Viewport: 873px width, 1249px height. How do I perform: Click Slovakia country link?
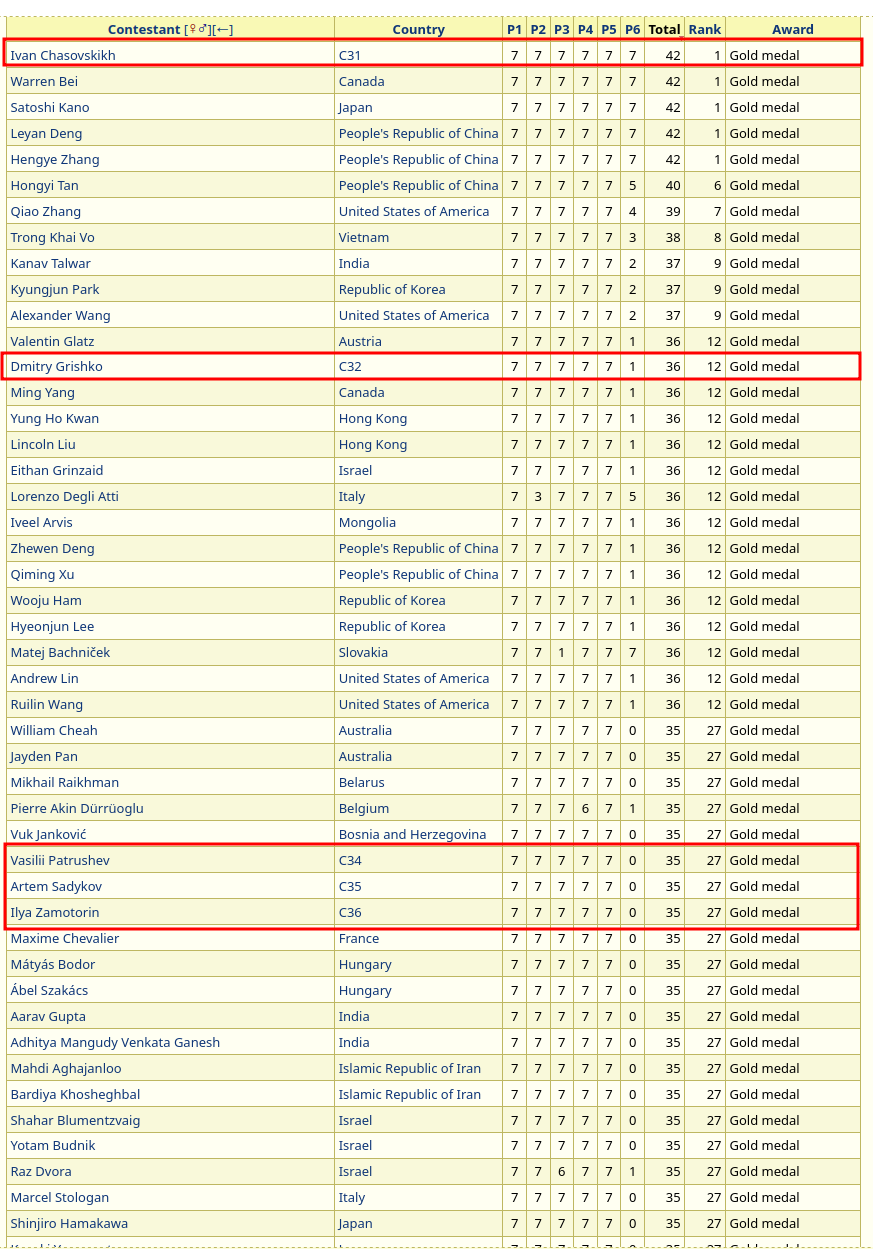click(363, 652)
